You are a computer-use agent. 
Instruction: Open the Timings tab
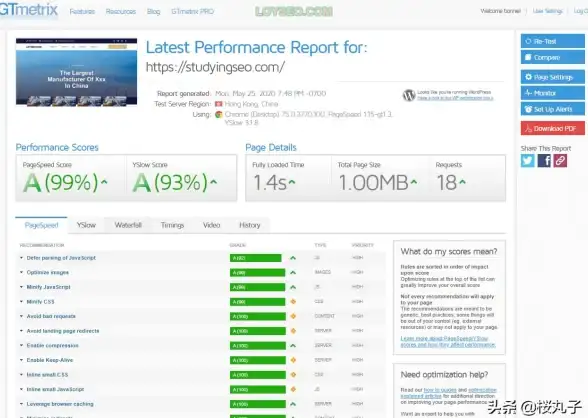pos(172,225)
